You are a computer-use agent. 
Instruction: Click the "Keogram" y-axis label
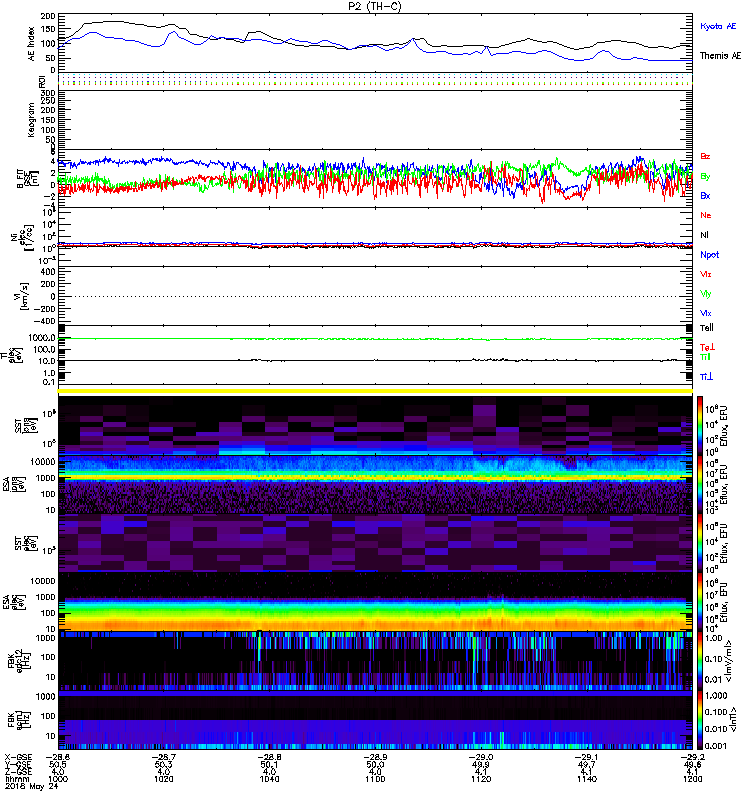tap(32, 119)
